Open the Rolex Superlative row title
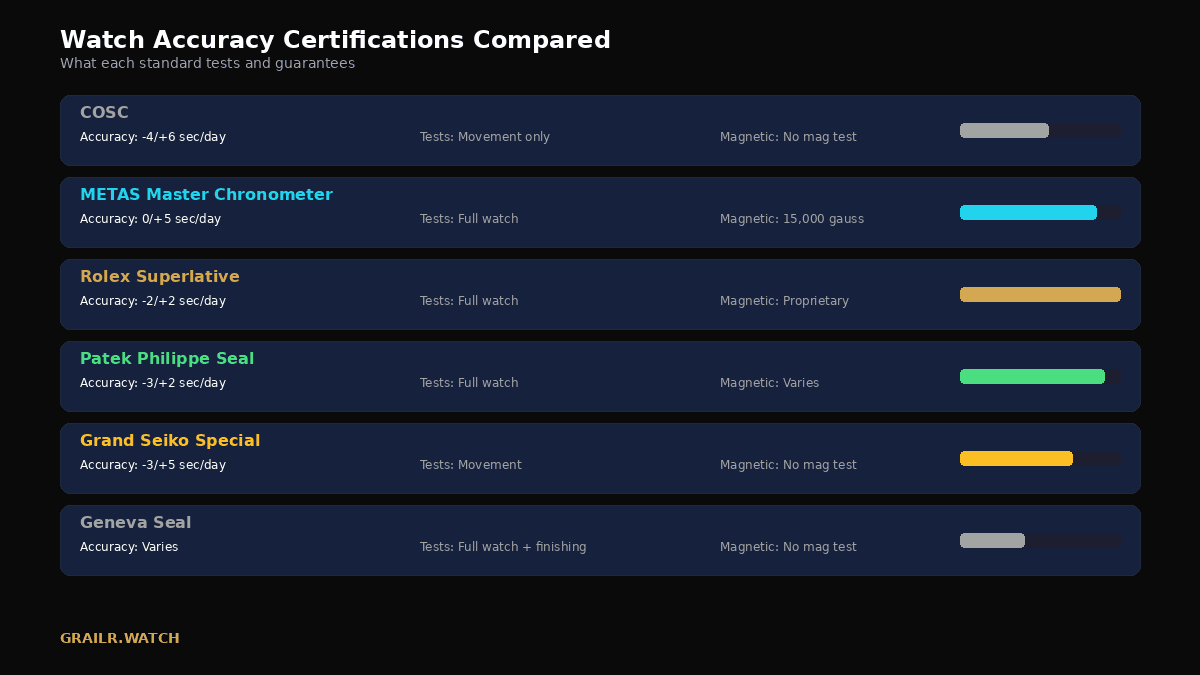Viewport: 1200px width, 675px height. click(160, 277)
